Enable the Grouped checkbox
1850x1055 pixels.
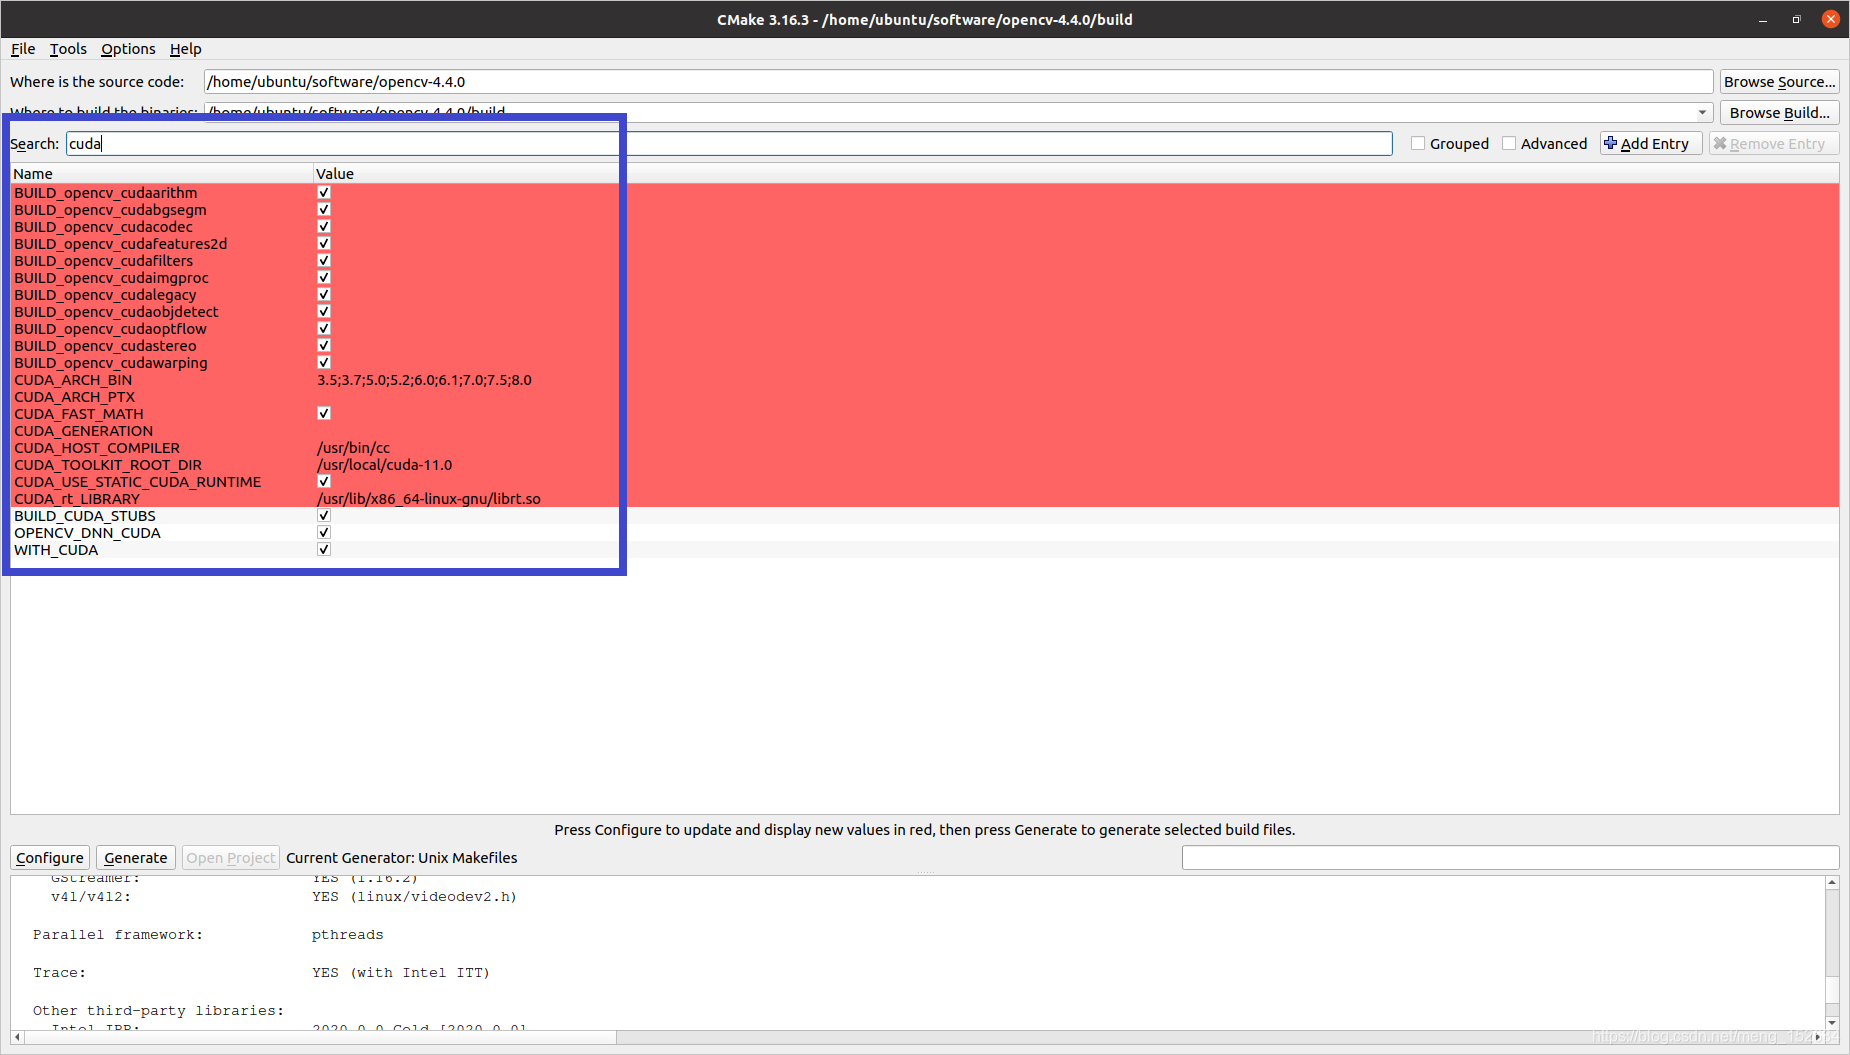pyautogui.click(x=1418, y=144)
